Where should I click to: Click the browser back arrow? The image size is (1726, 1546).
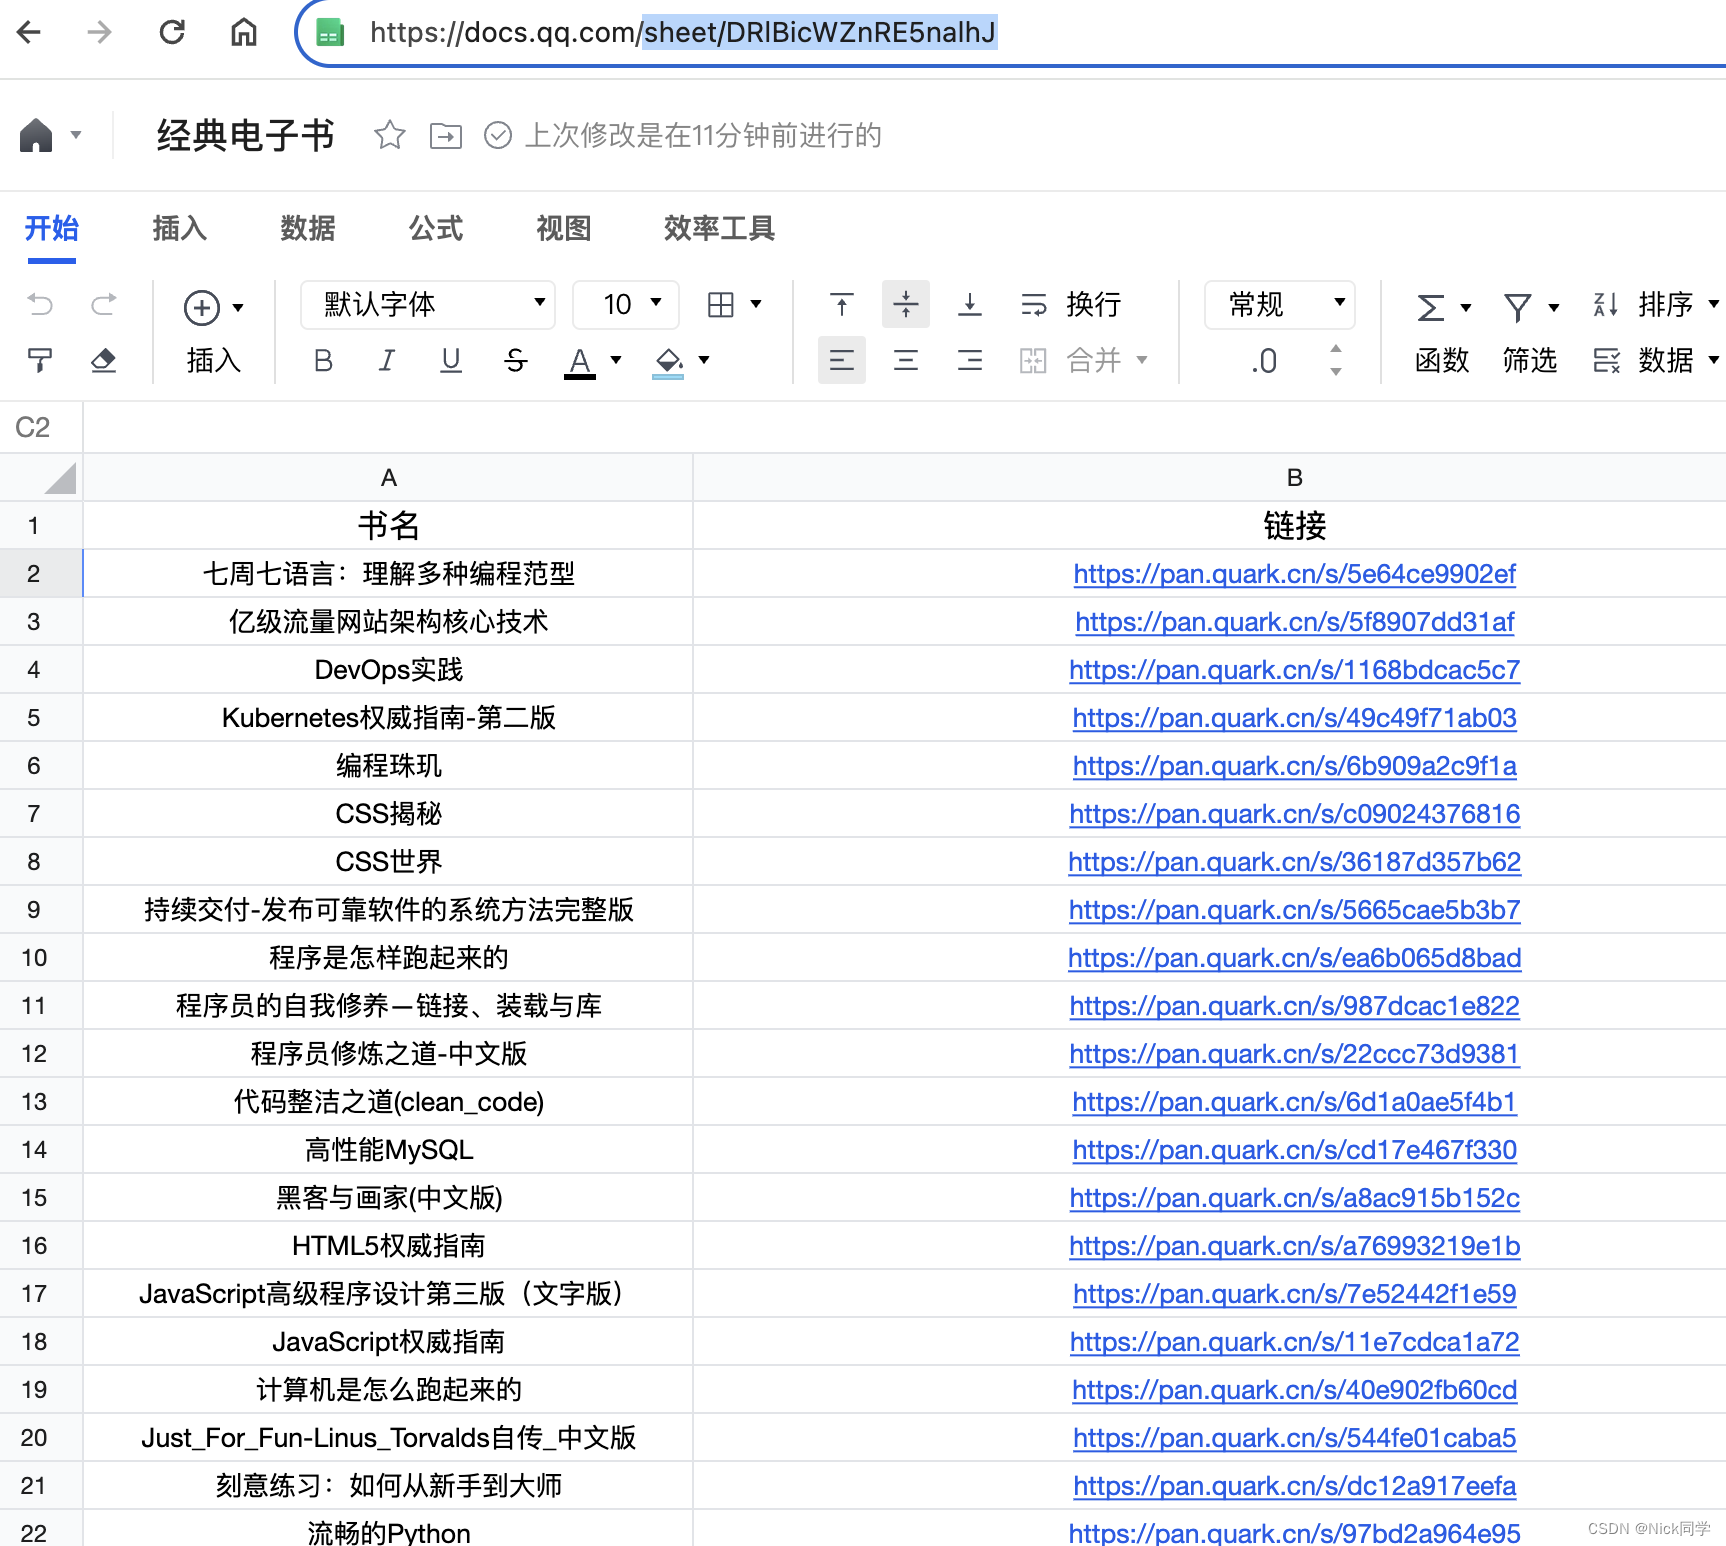tap(29, 32)
